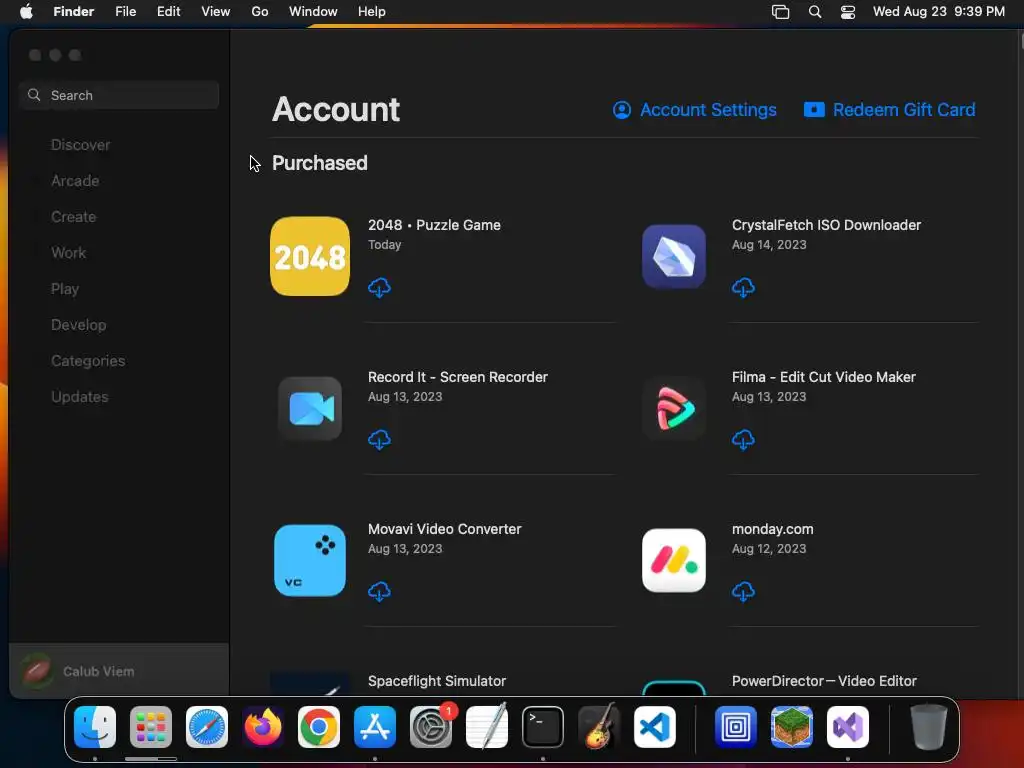Open the Record It camera app icon
The width and height of the screenshot is (1024, 768).
pos(310,408)
